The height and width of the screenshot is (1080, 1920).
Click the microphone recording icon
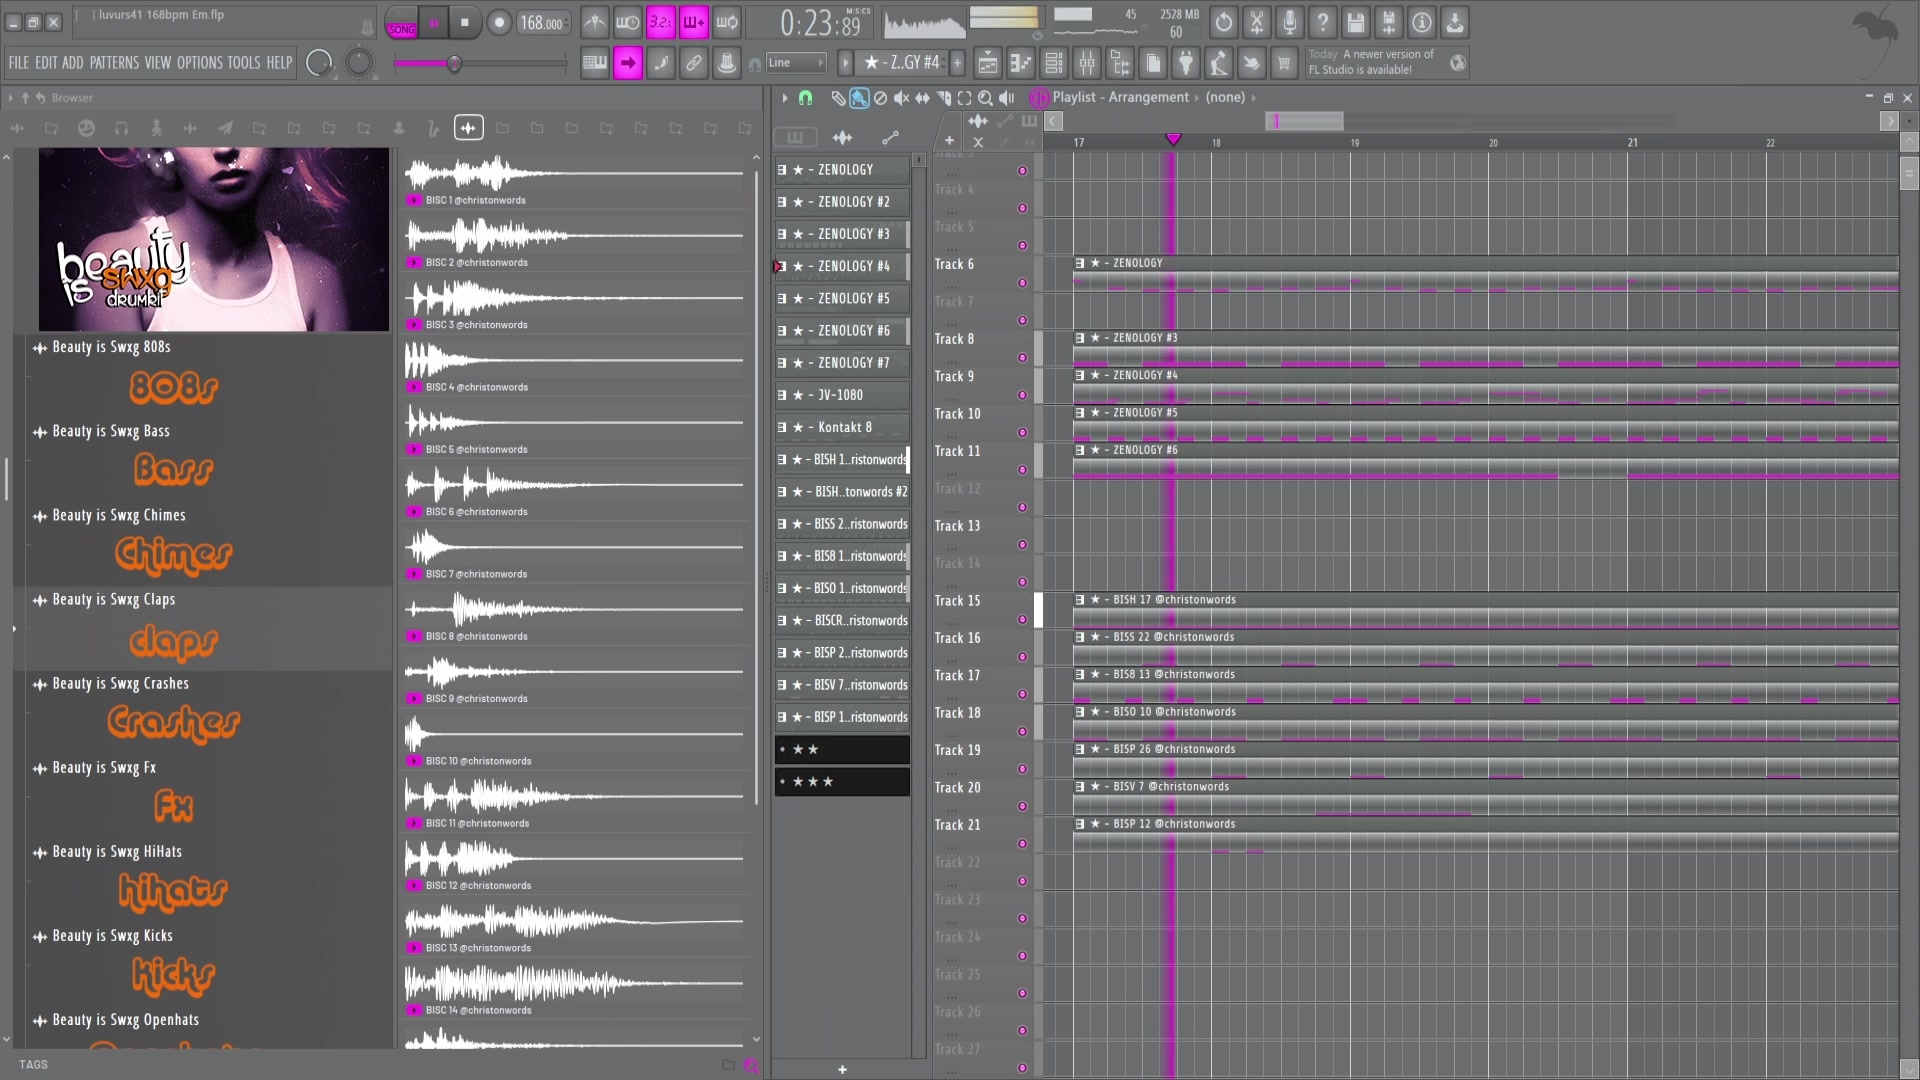click(x=1290, y=22)
